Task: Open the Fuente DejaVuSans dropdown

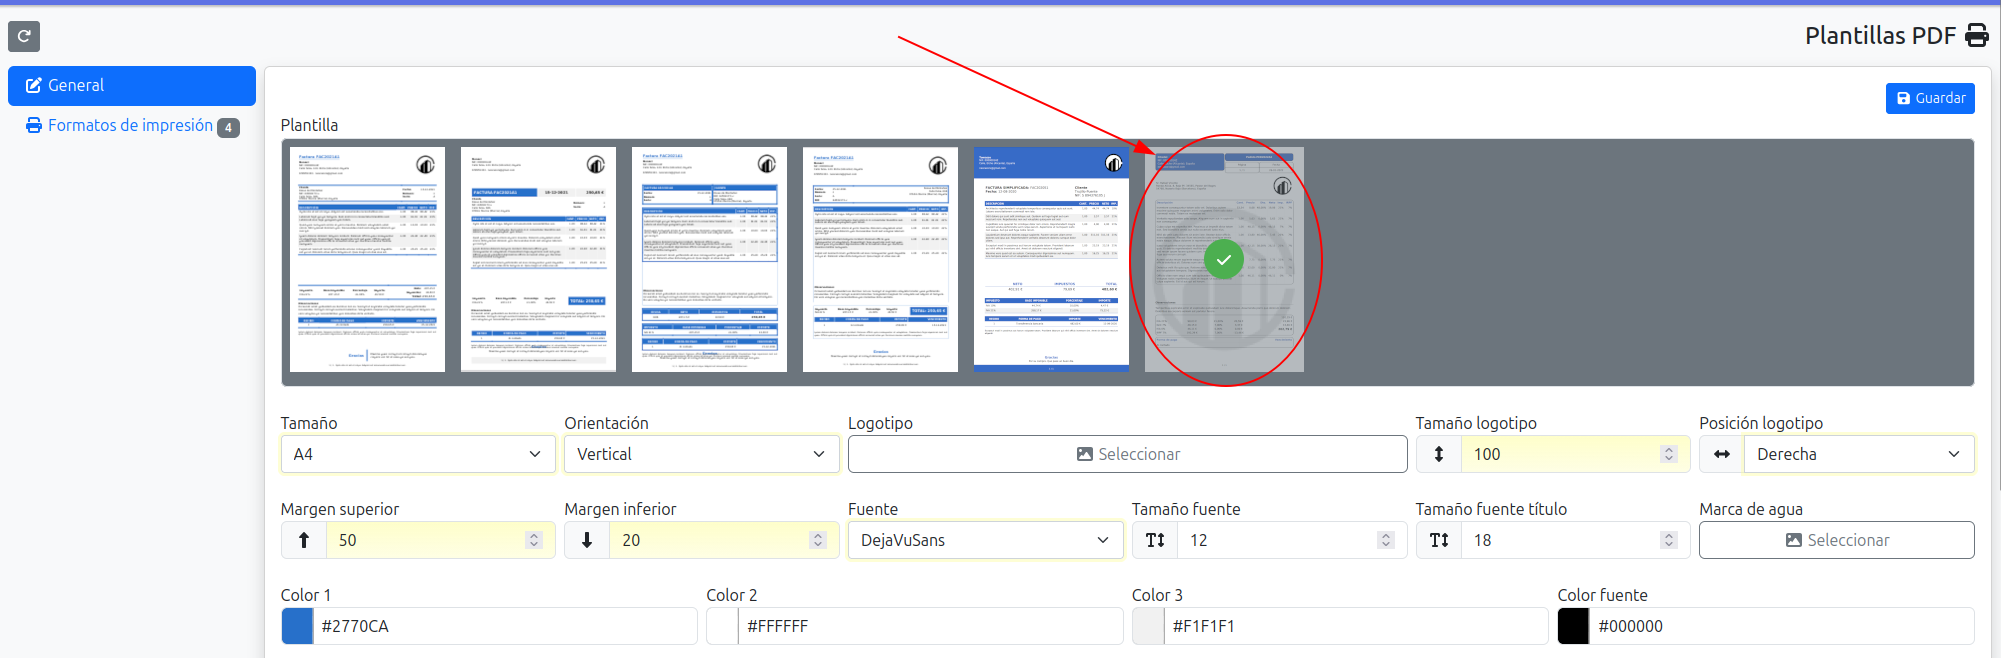Action: click(x=985, y=540)
